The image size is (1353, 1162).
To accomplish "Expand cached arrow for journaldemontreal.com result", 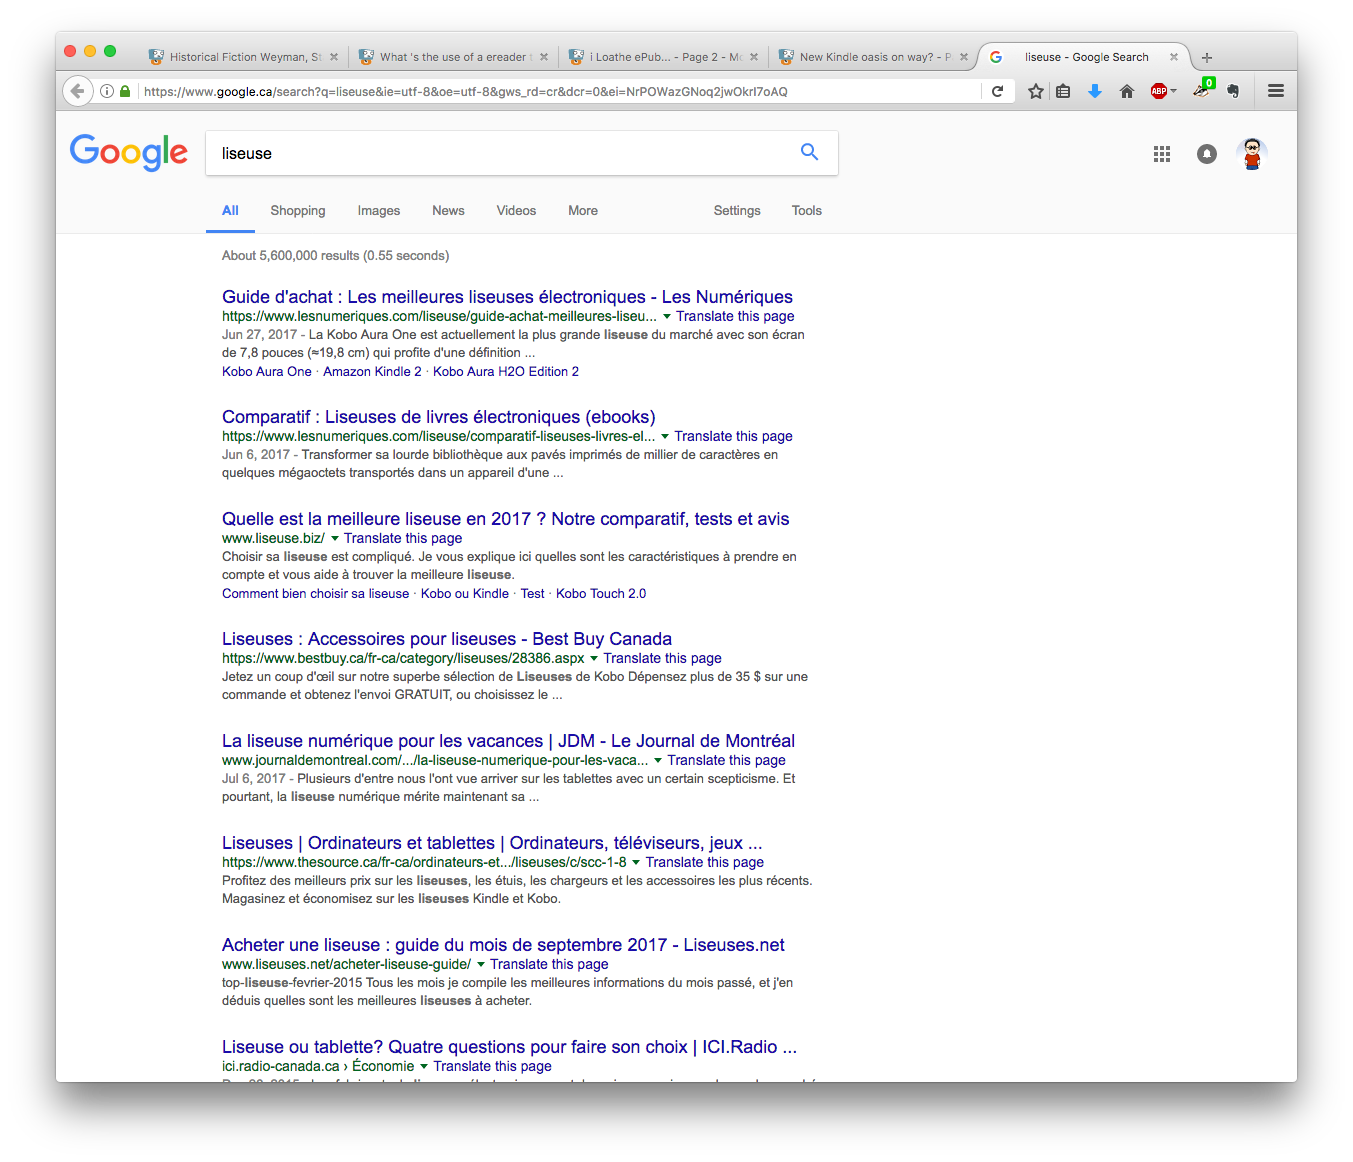I will pyautogui.click(x=658, y=761).
